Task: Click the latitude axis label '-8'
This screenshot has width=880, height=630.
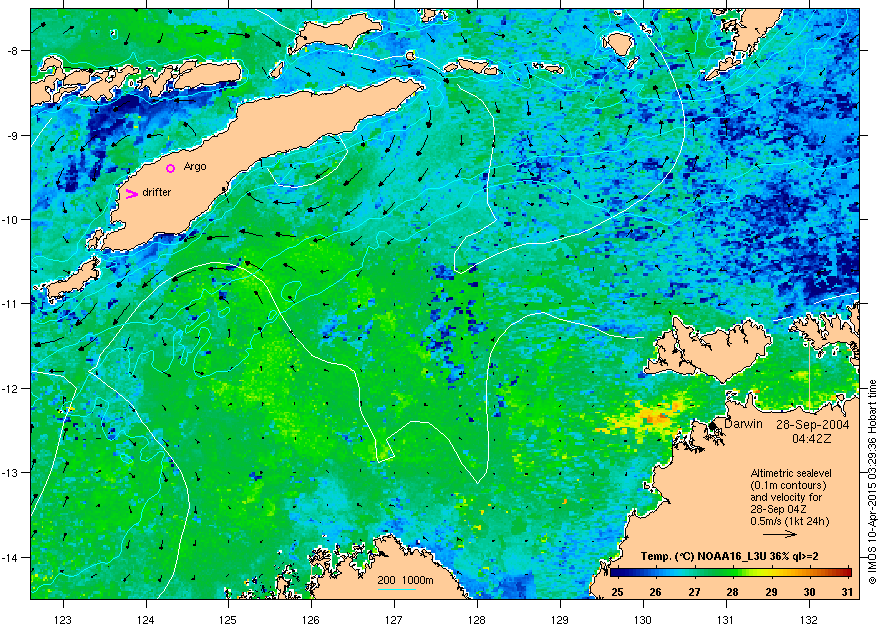Action: (12, 50)
